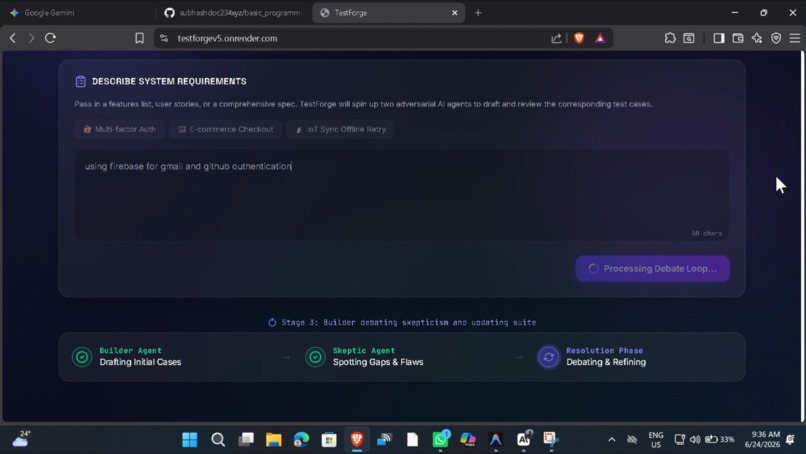The width and height of the screenshot is (806, 454).
Task: Click the Drafting Initial Cases label
Action: pos(140,362)
